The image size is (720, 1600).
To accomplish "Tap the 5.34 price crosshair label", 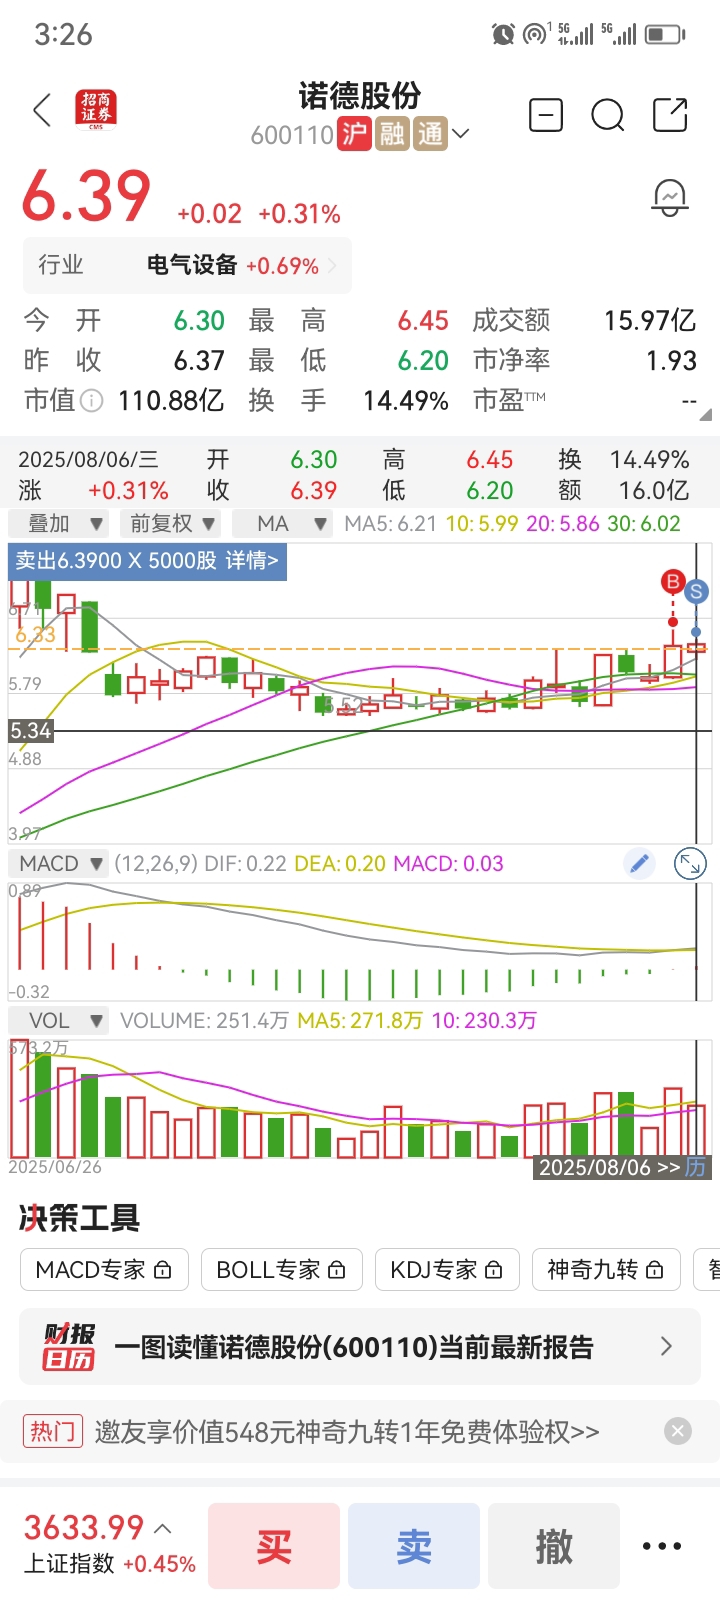I will point(30,731).
